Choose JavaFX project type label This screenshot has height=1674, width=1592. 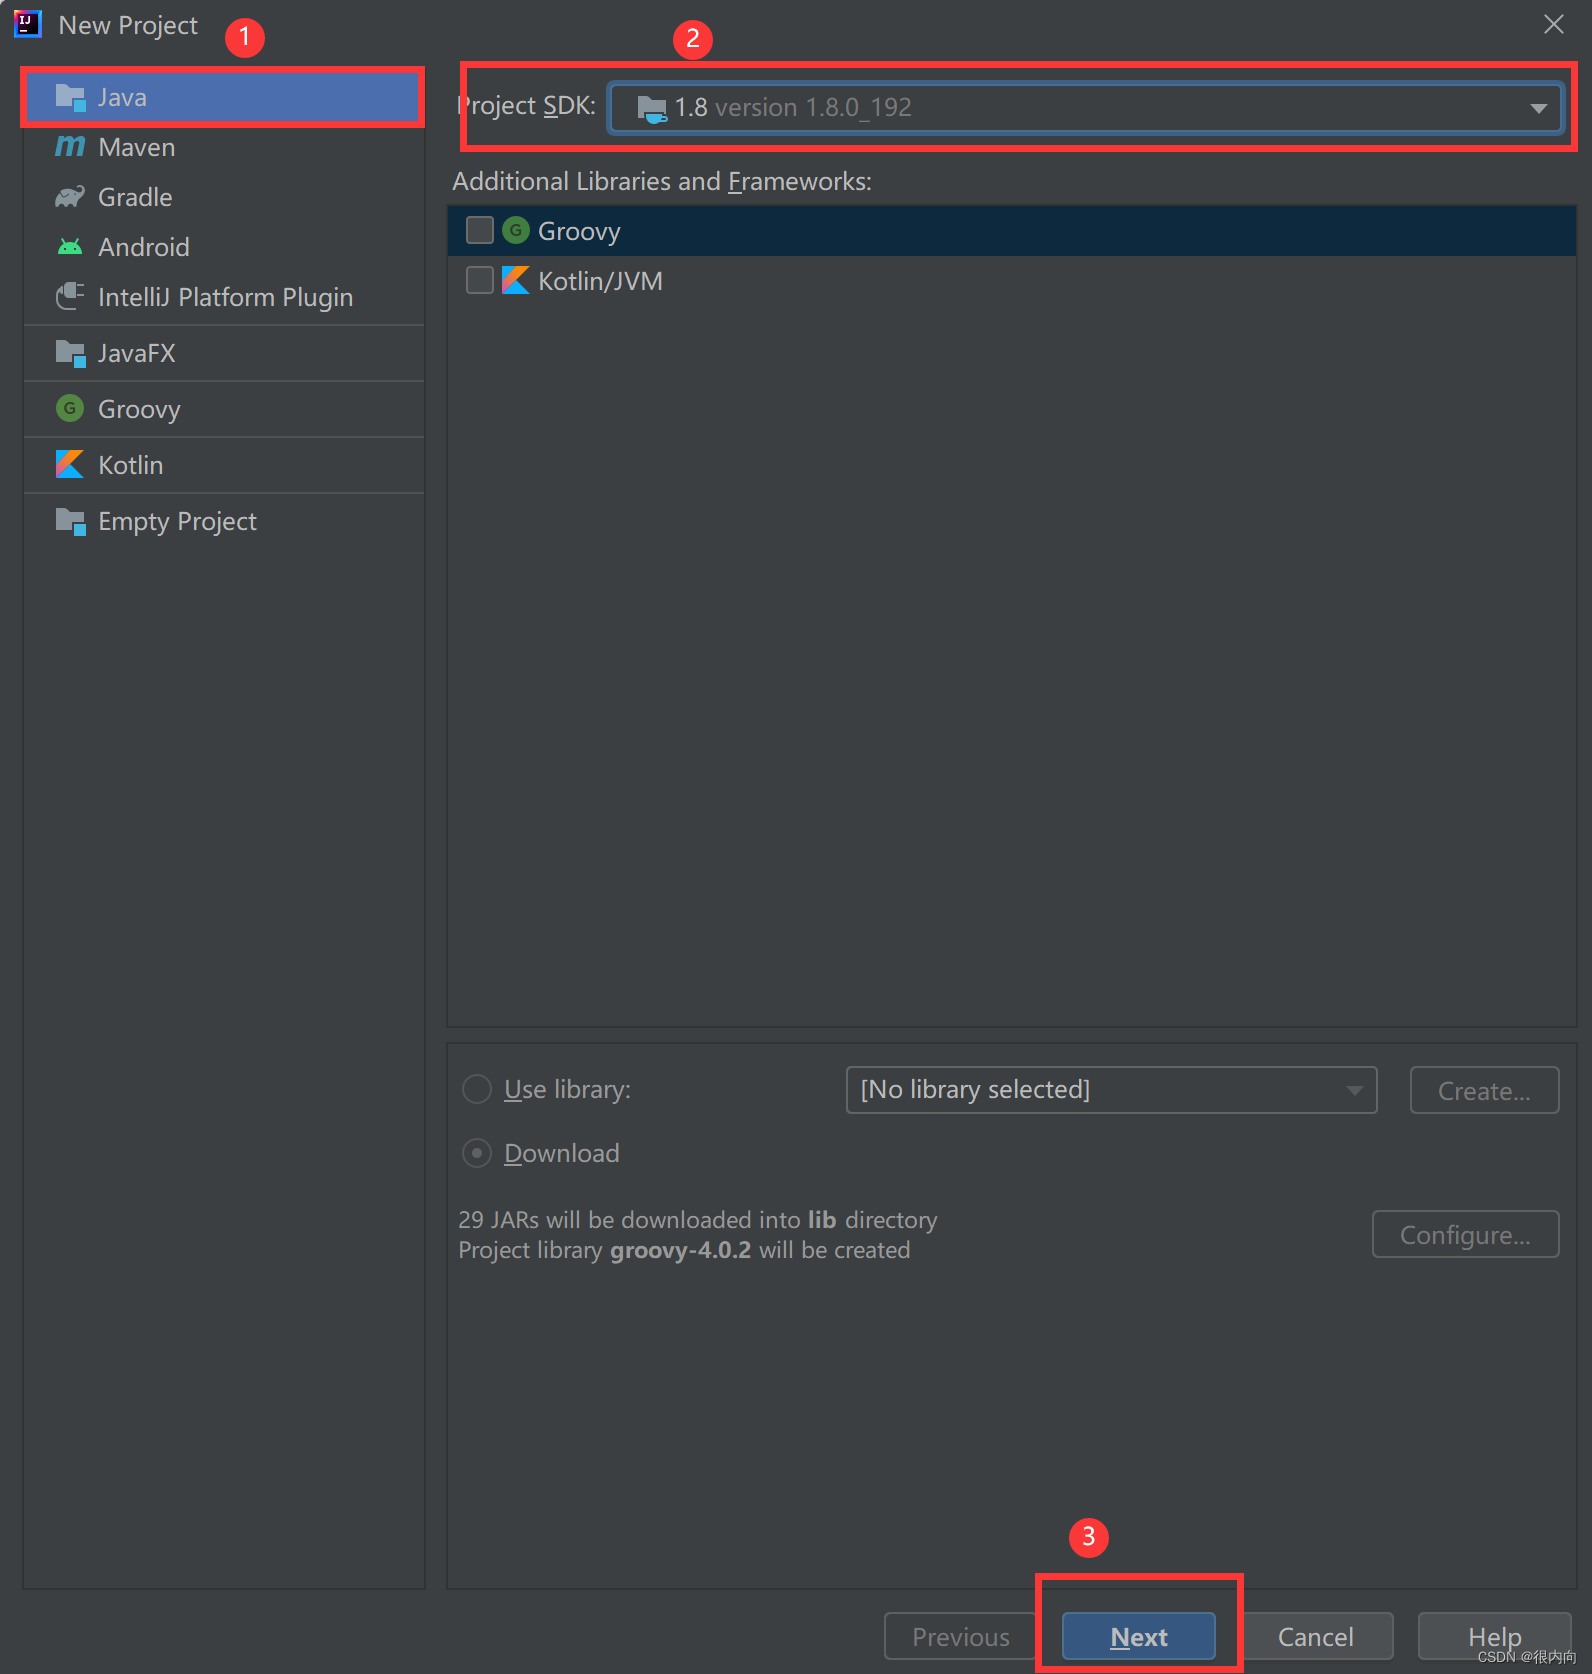click(x=137, y=353)
